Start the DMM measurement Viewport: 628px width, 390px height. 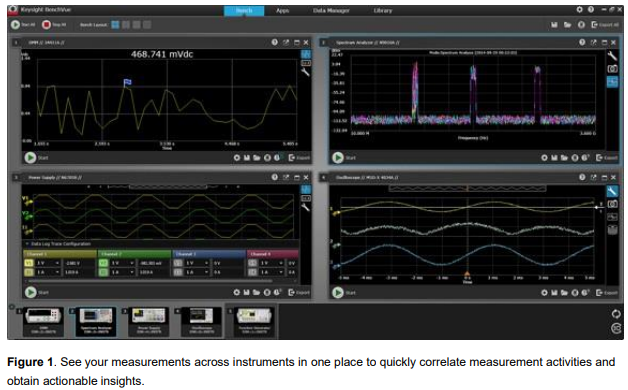coord(30,157)
